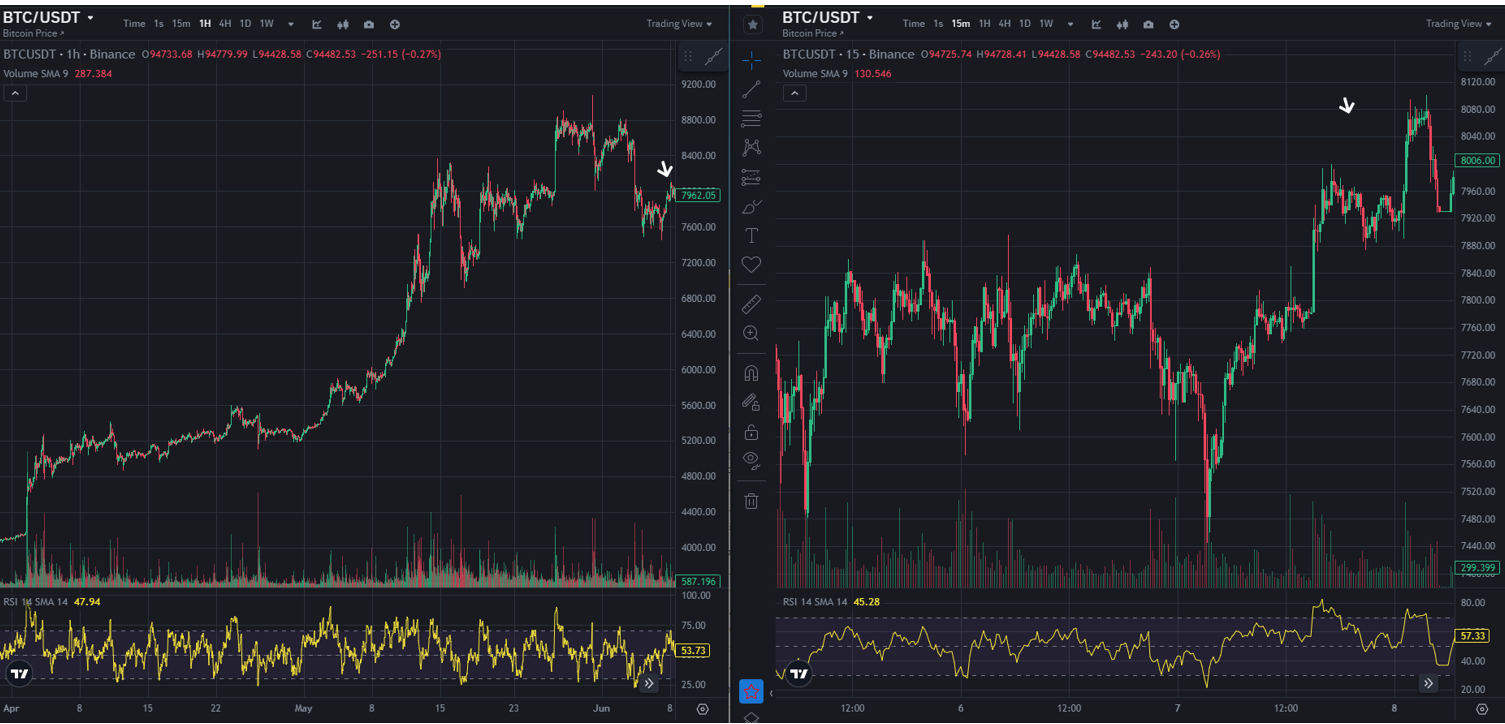Click star favorite icon beside right BTC/USDT
This screenshot has height=724, width=1505.
pos(753,23)
